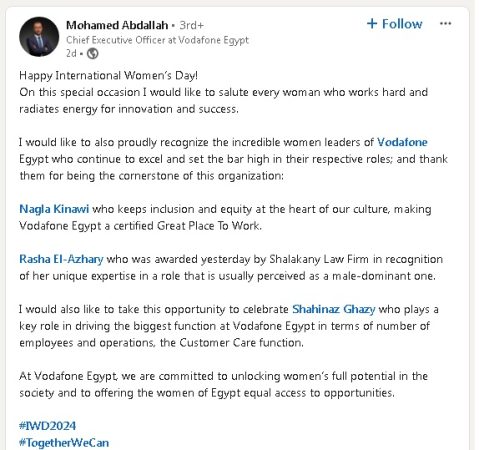Open Rasha El-Azhary's tagged profile
The width and height of the screenshot is (479, 450).
click(x=61, y=259)
